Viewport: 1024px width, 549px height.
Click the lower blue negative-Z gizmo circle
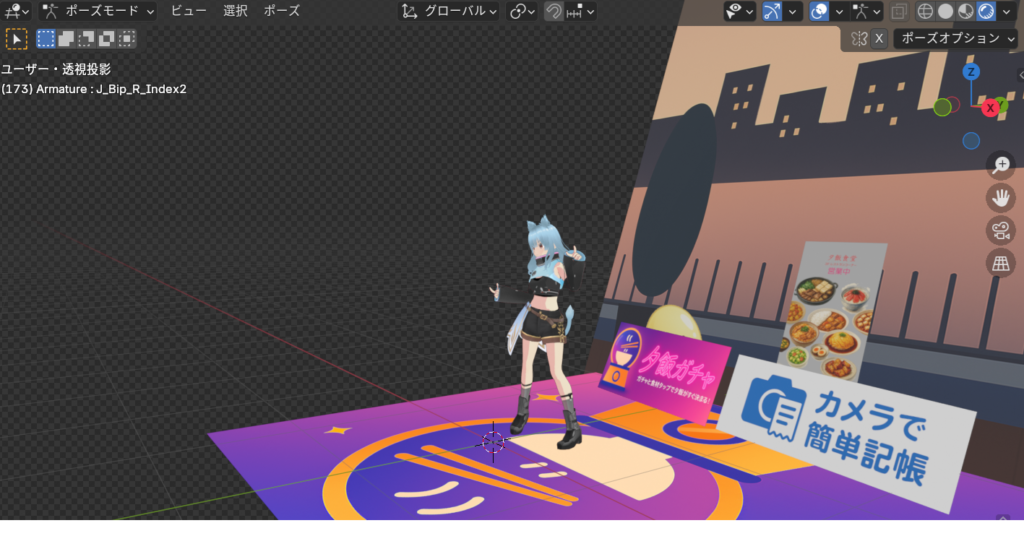971,140
